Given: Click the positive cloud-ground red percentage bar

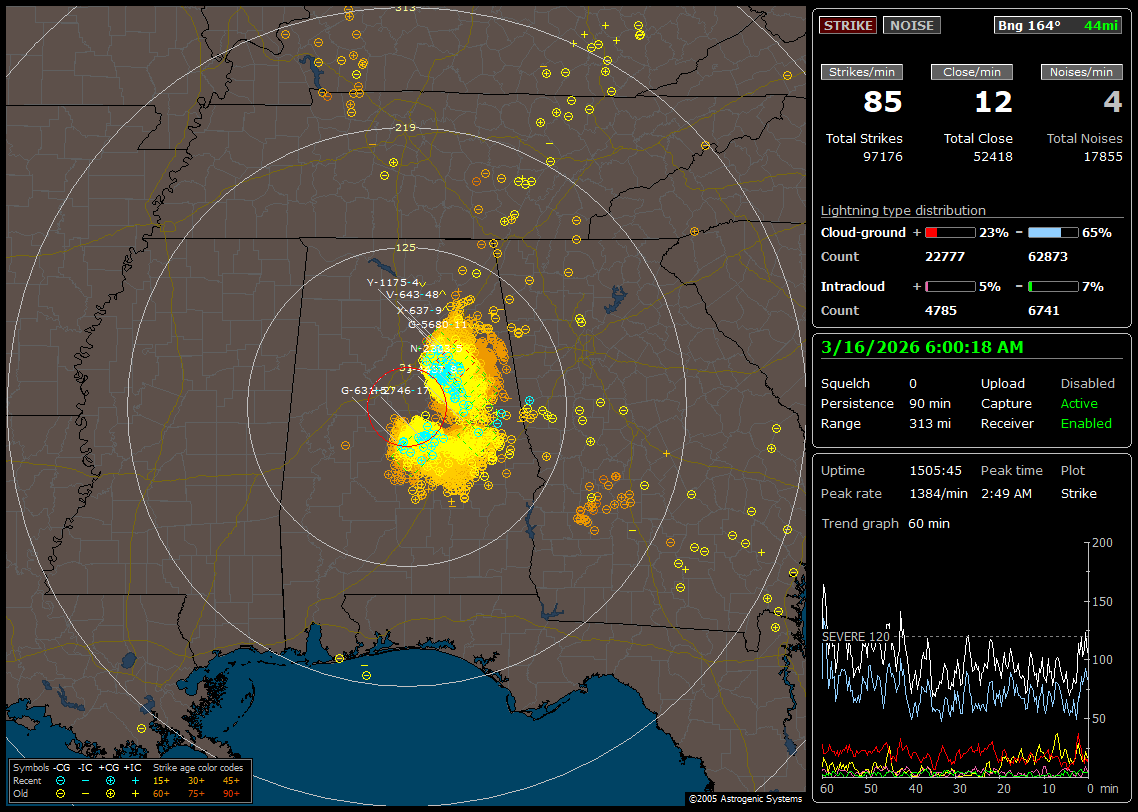Looking at the screenshot, I should pos(949,232).
